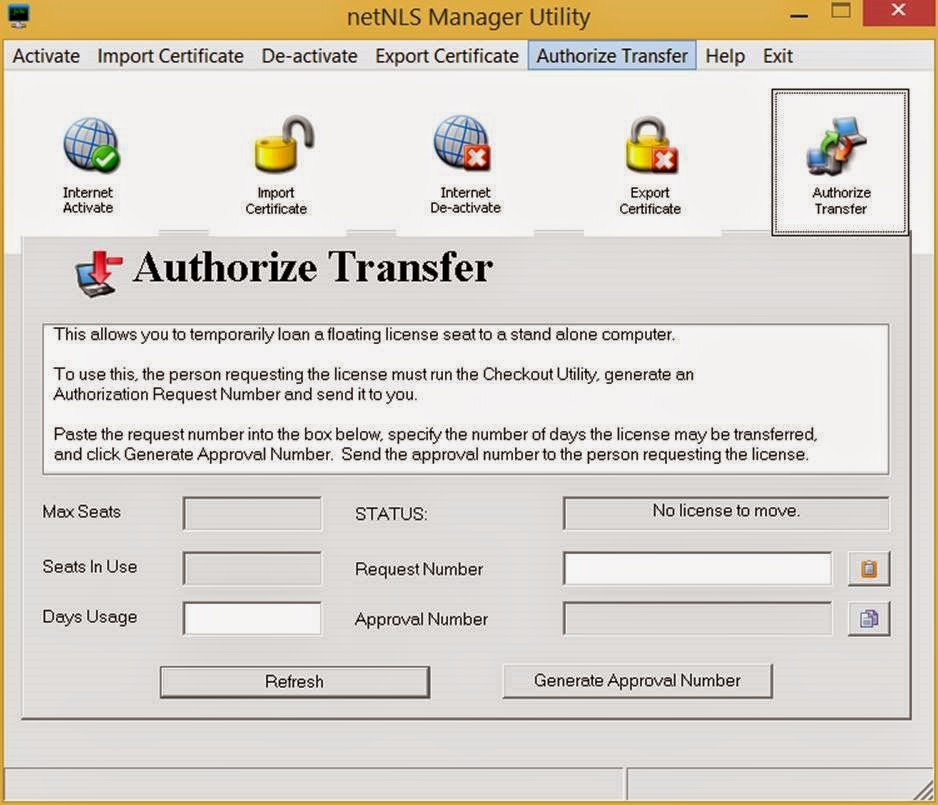Open the De-activate menu
938x805 pixels.
click(309, 56)
